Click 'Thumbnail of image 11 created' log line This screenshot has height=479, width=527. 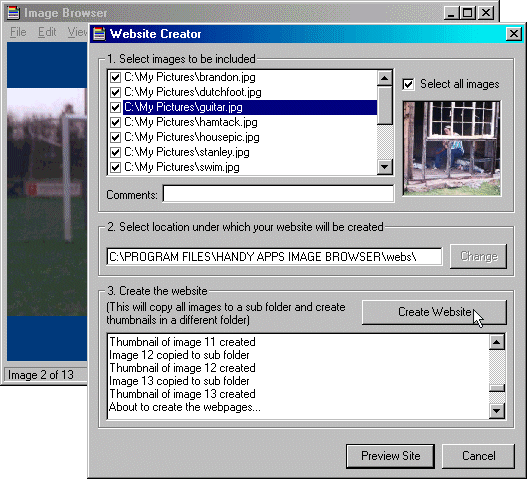[x=182, y=342]
